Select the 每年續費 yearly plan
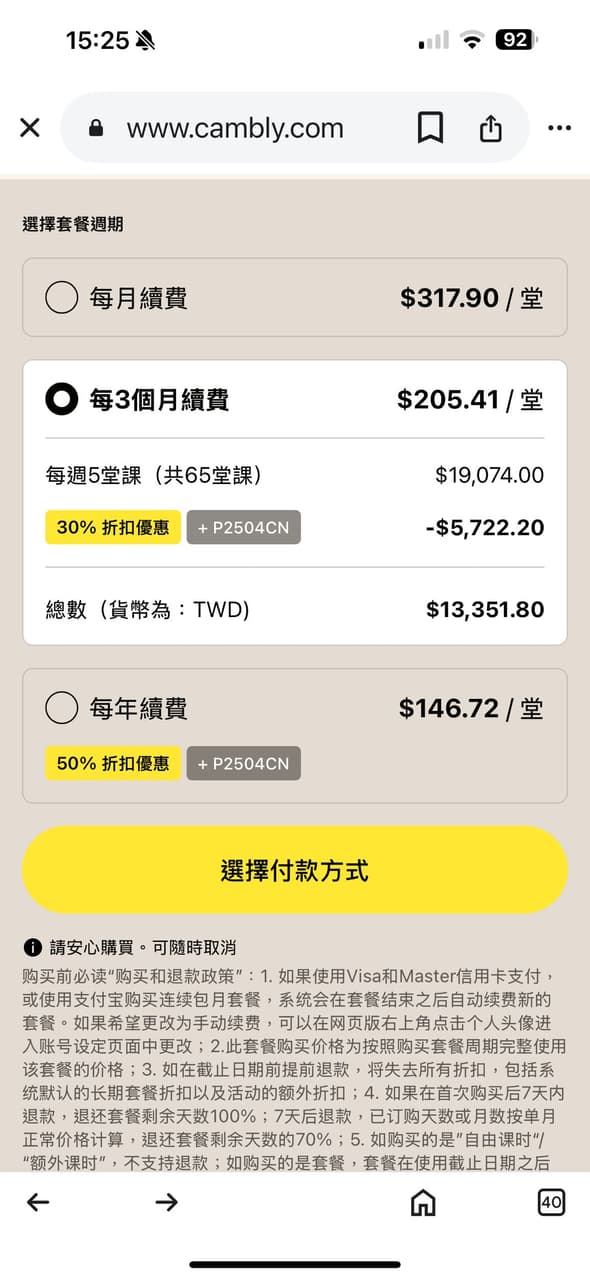The width and height of the screenshot is (590, 1279). (61, 708)
